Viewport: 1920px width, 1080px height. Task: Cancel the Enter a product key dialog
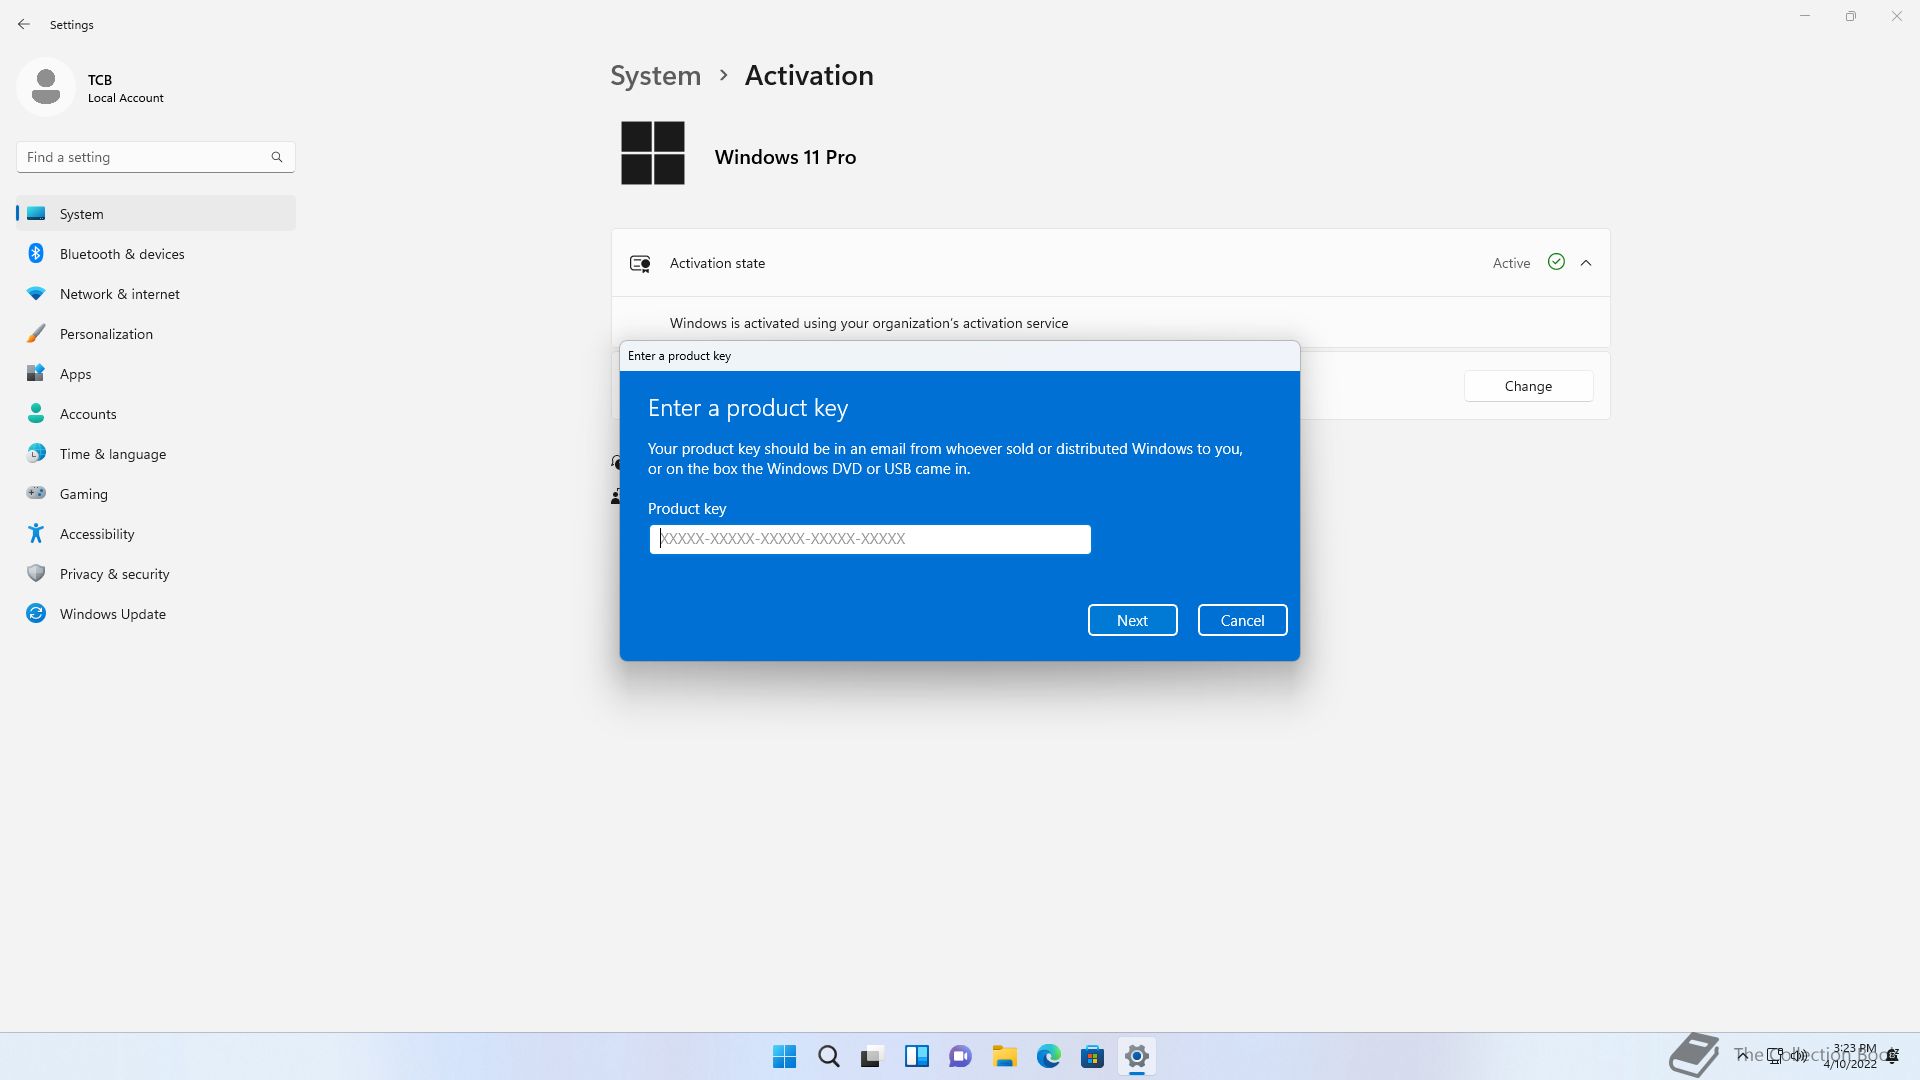(1242, 620)
